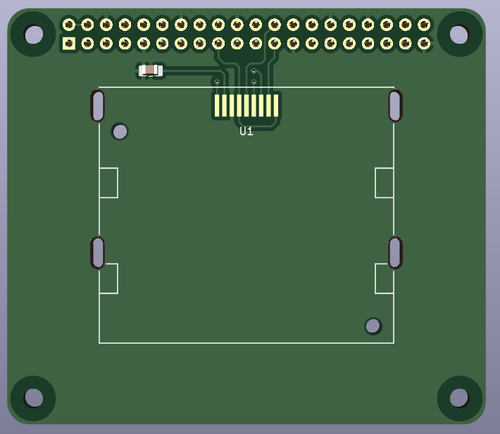The image size is (500, 434).
Task: Select the upper-left oval slot on U1 outline
Action: pyautogui.click(x=97, y=106)
